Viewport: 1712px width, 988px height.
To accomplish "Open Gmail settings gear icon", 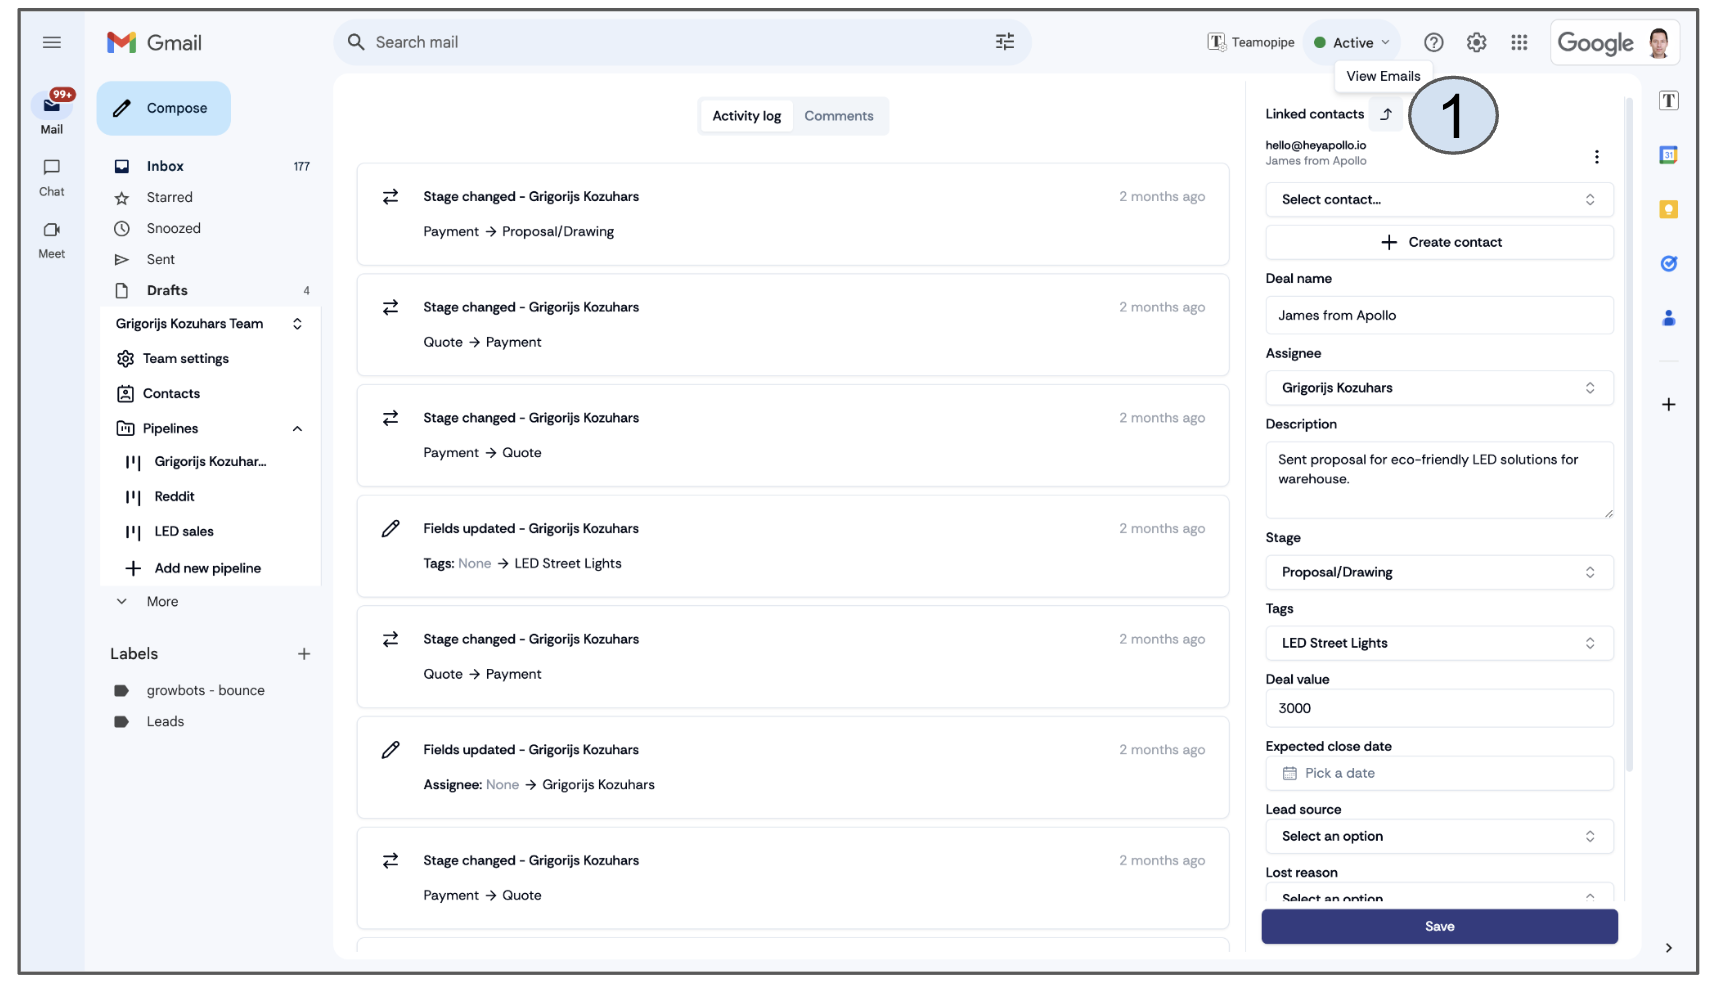I will (x=1476, y=42).
